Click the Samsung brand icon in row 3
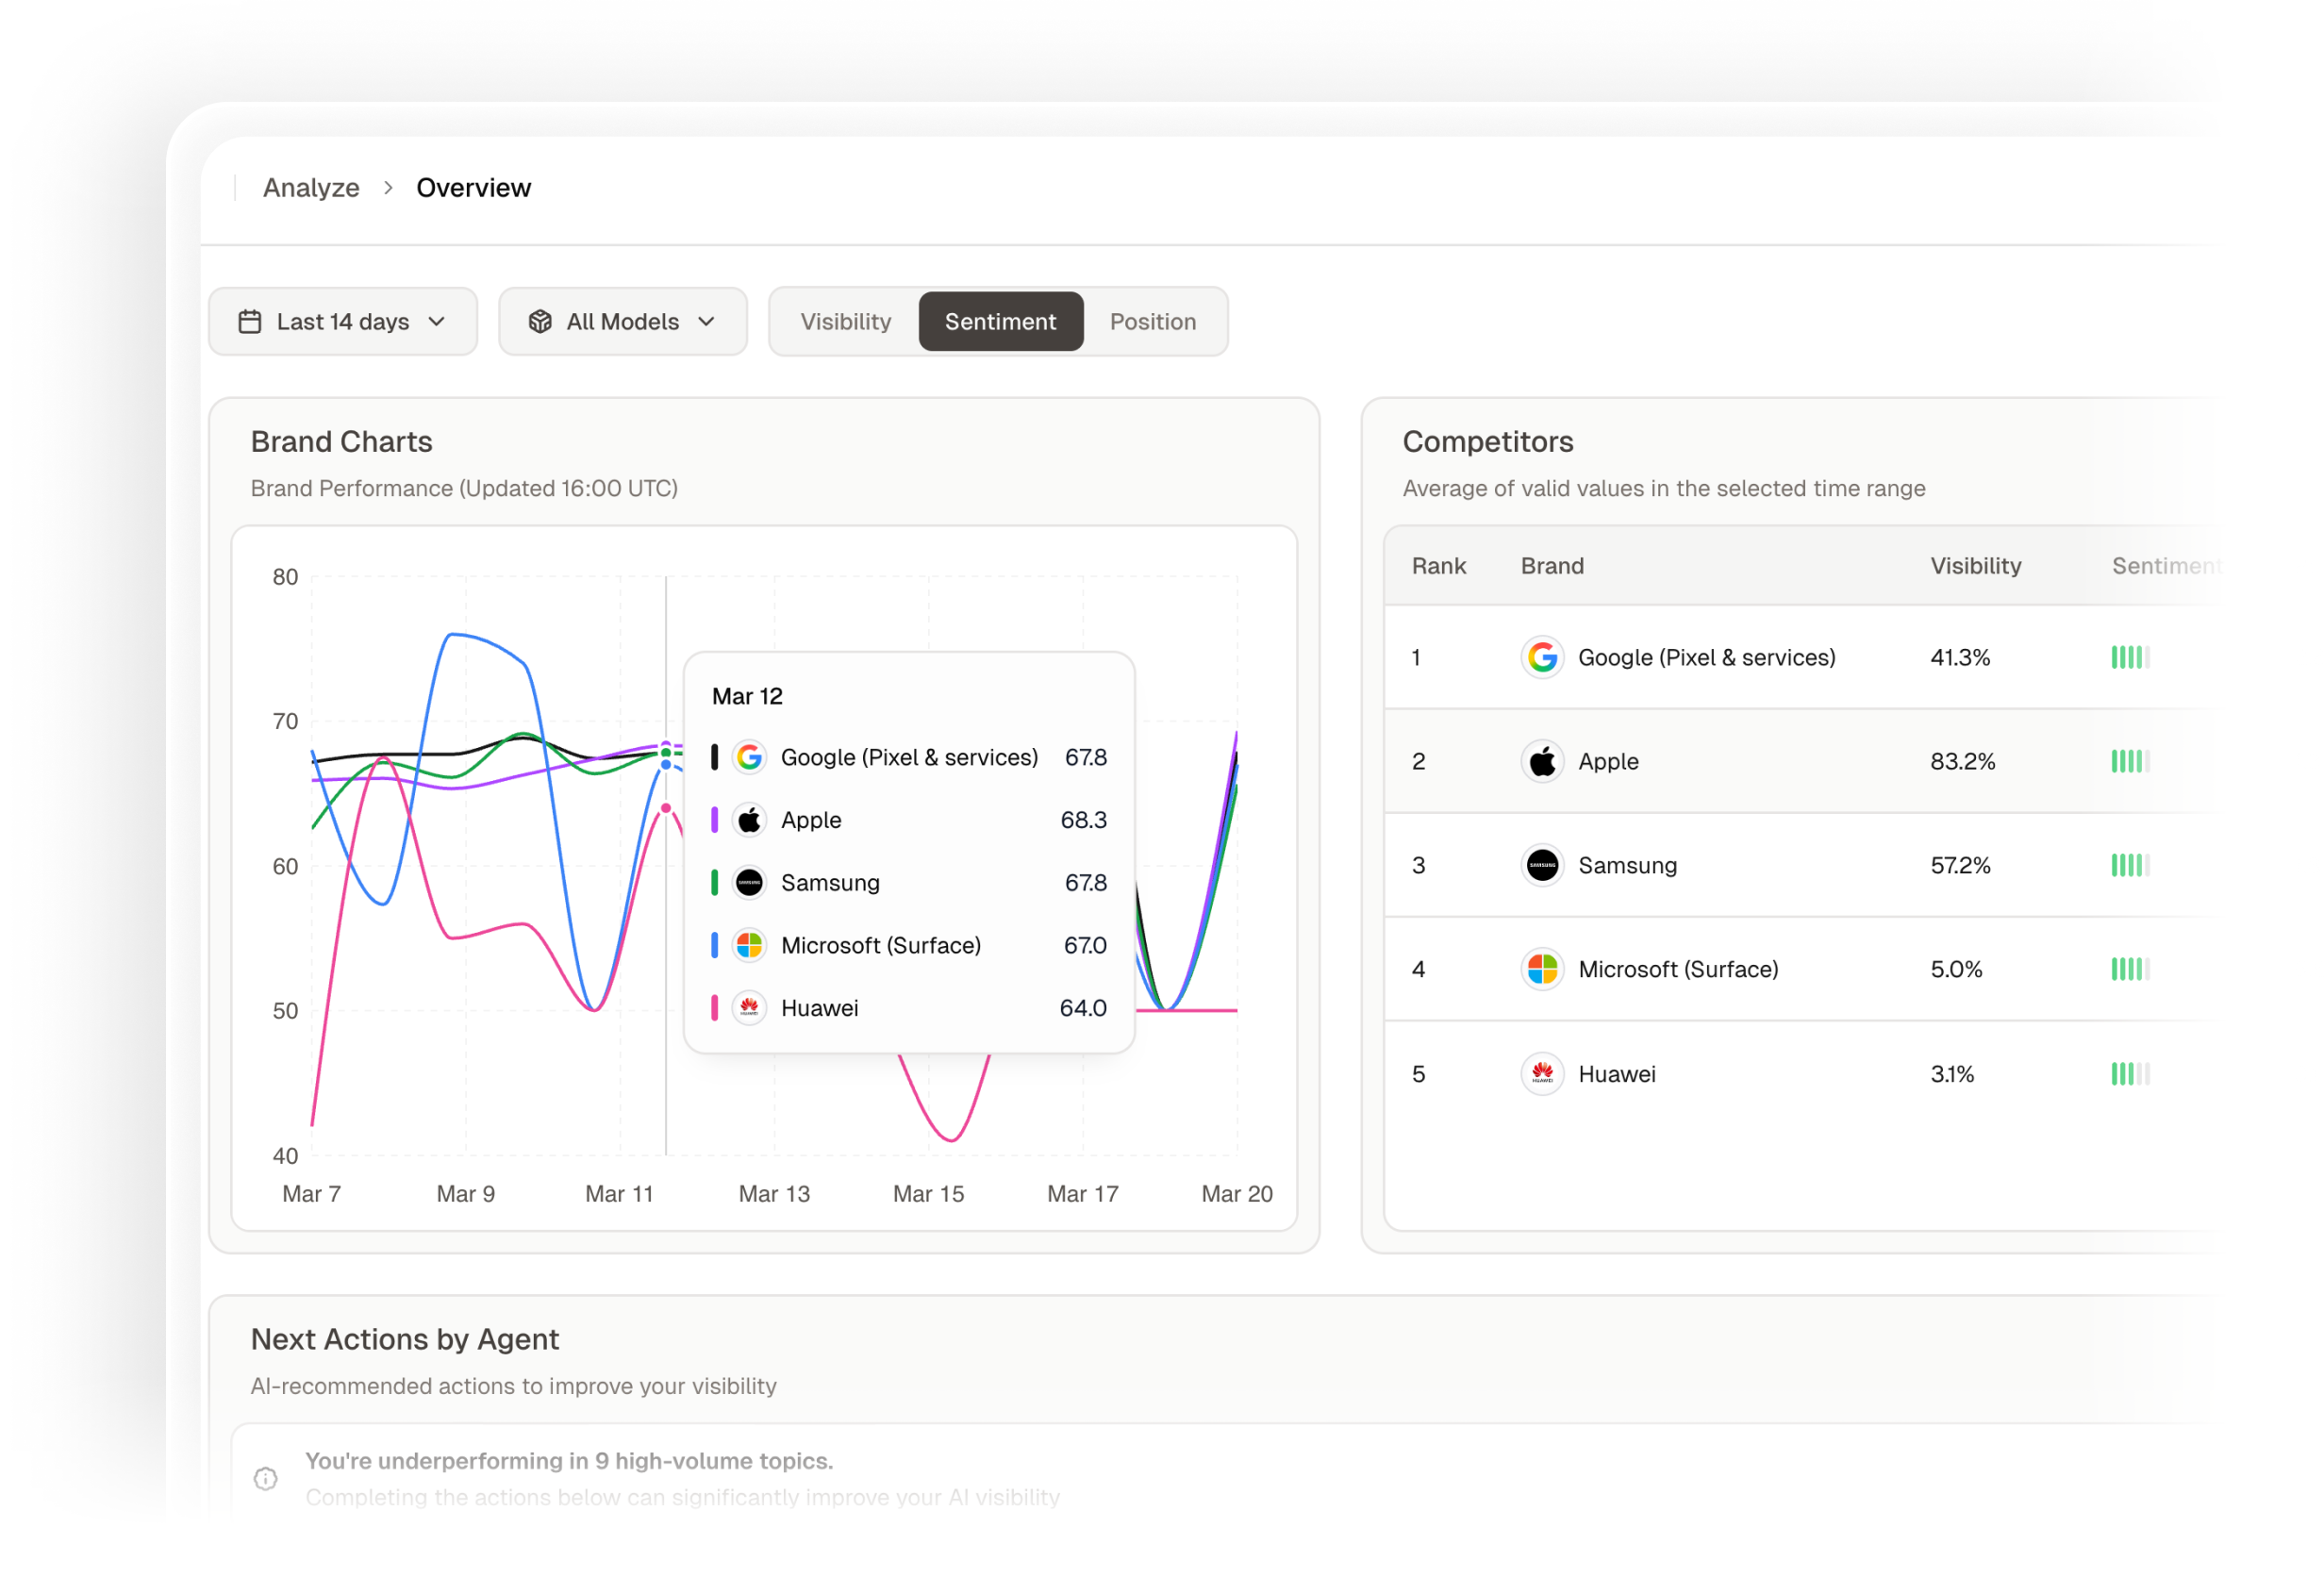Viewport: 2324px width, 1577px height. 1542,865
